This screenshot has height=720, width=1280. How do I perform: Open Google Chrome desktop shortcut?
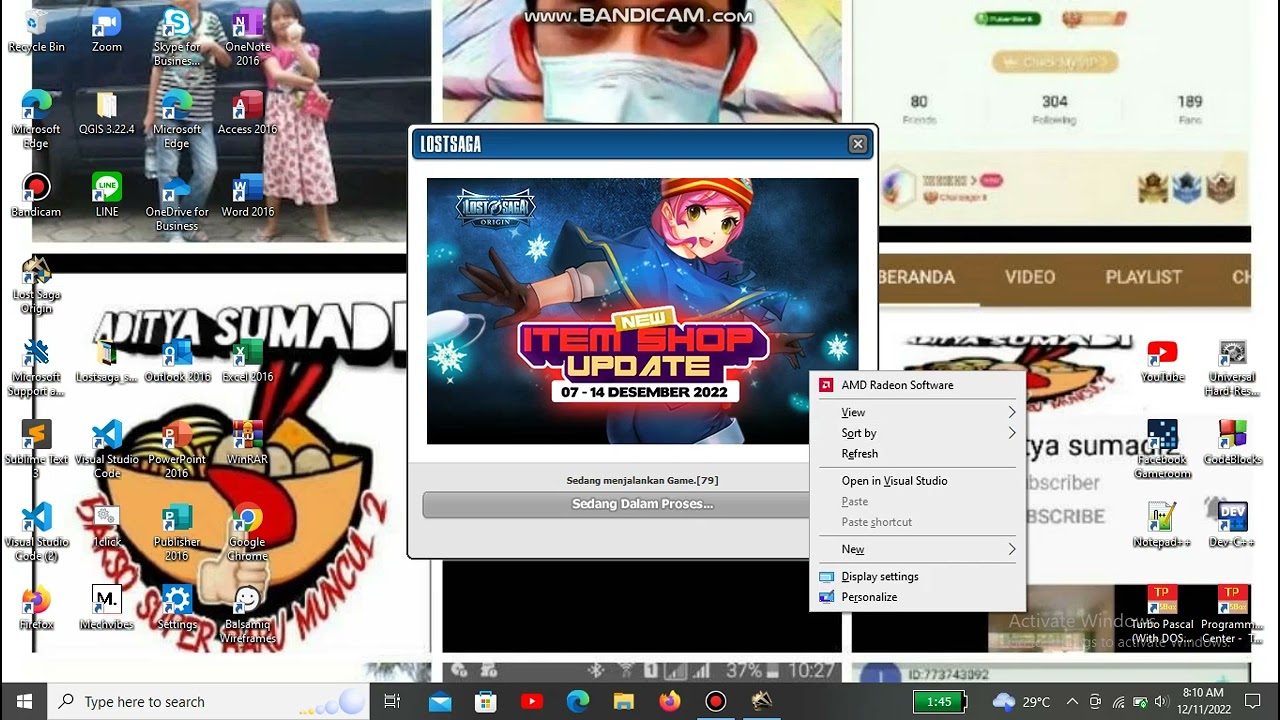point(247,532)
